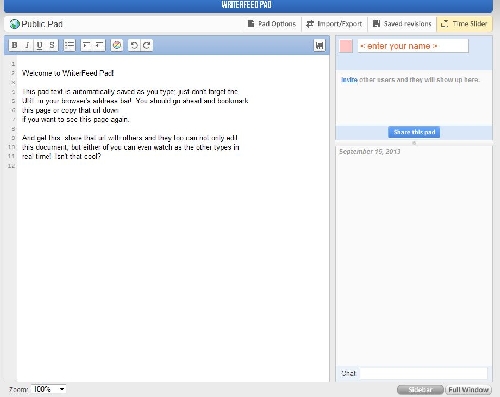500x397 pixels.
Task: Click the Share this pad button
Action: pyautogui.click(x=414, y=132)
